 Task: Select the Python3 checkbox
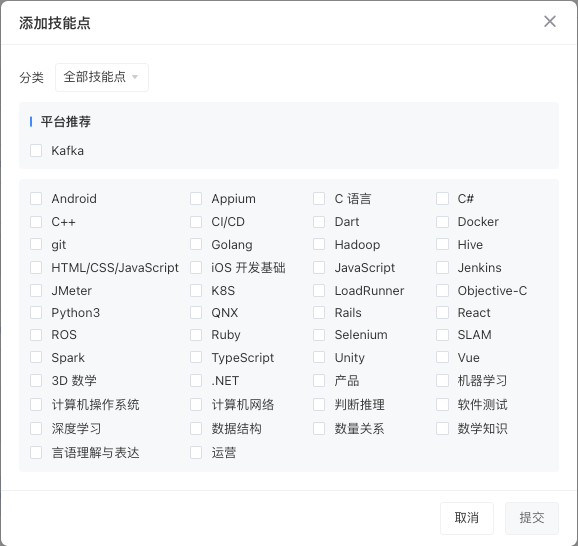36,313
